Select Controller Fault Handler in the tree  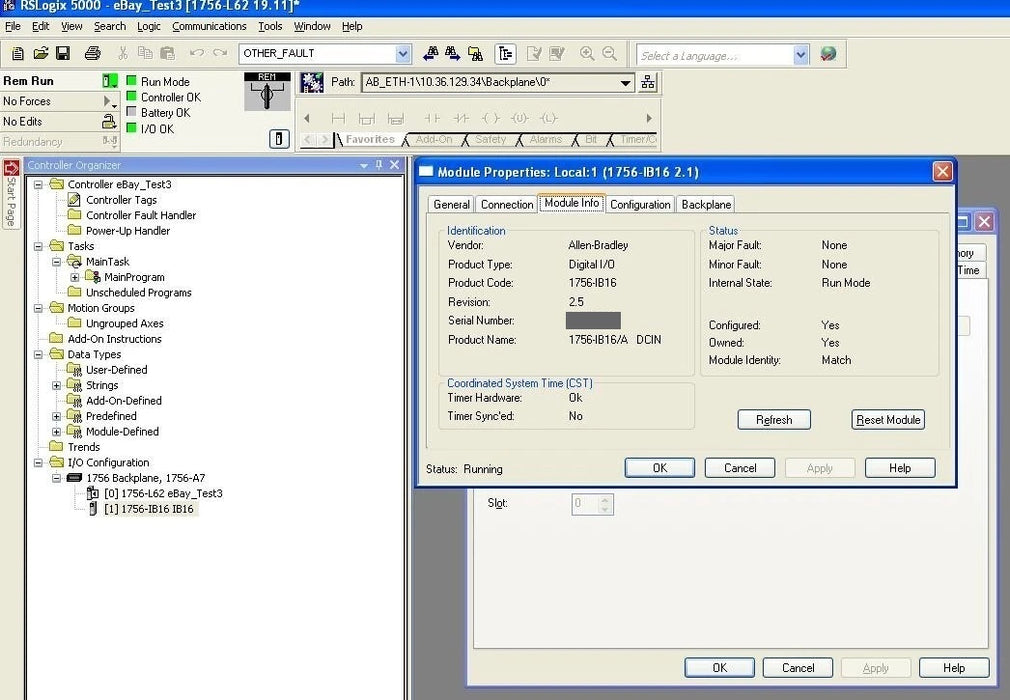coord(140,216)
